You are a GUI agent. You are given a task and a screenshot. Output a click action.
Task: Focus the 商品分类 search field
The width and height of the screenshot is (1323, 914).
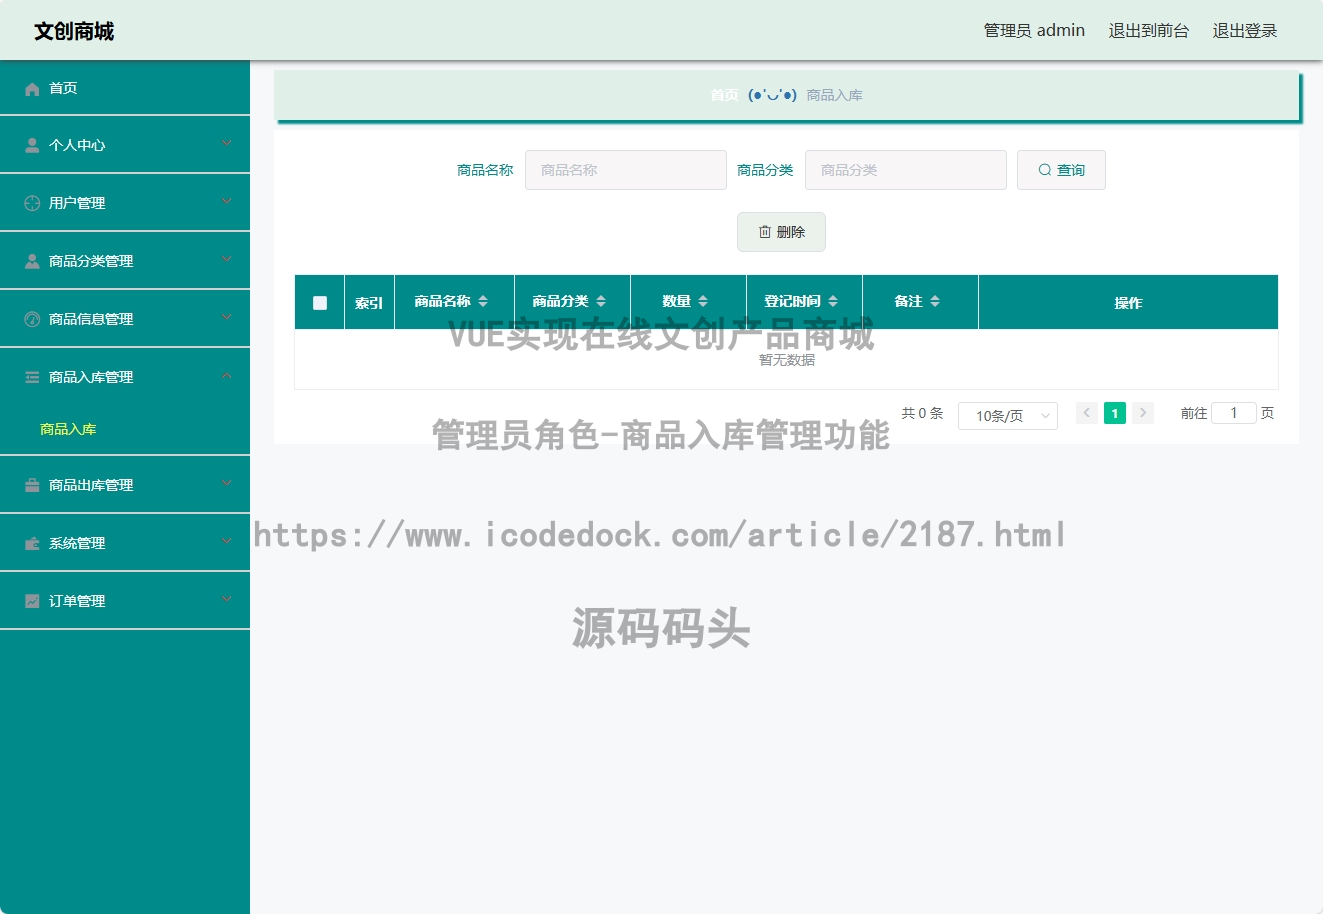[x=906, y=170]
